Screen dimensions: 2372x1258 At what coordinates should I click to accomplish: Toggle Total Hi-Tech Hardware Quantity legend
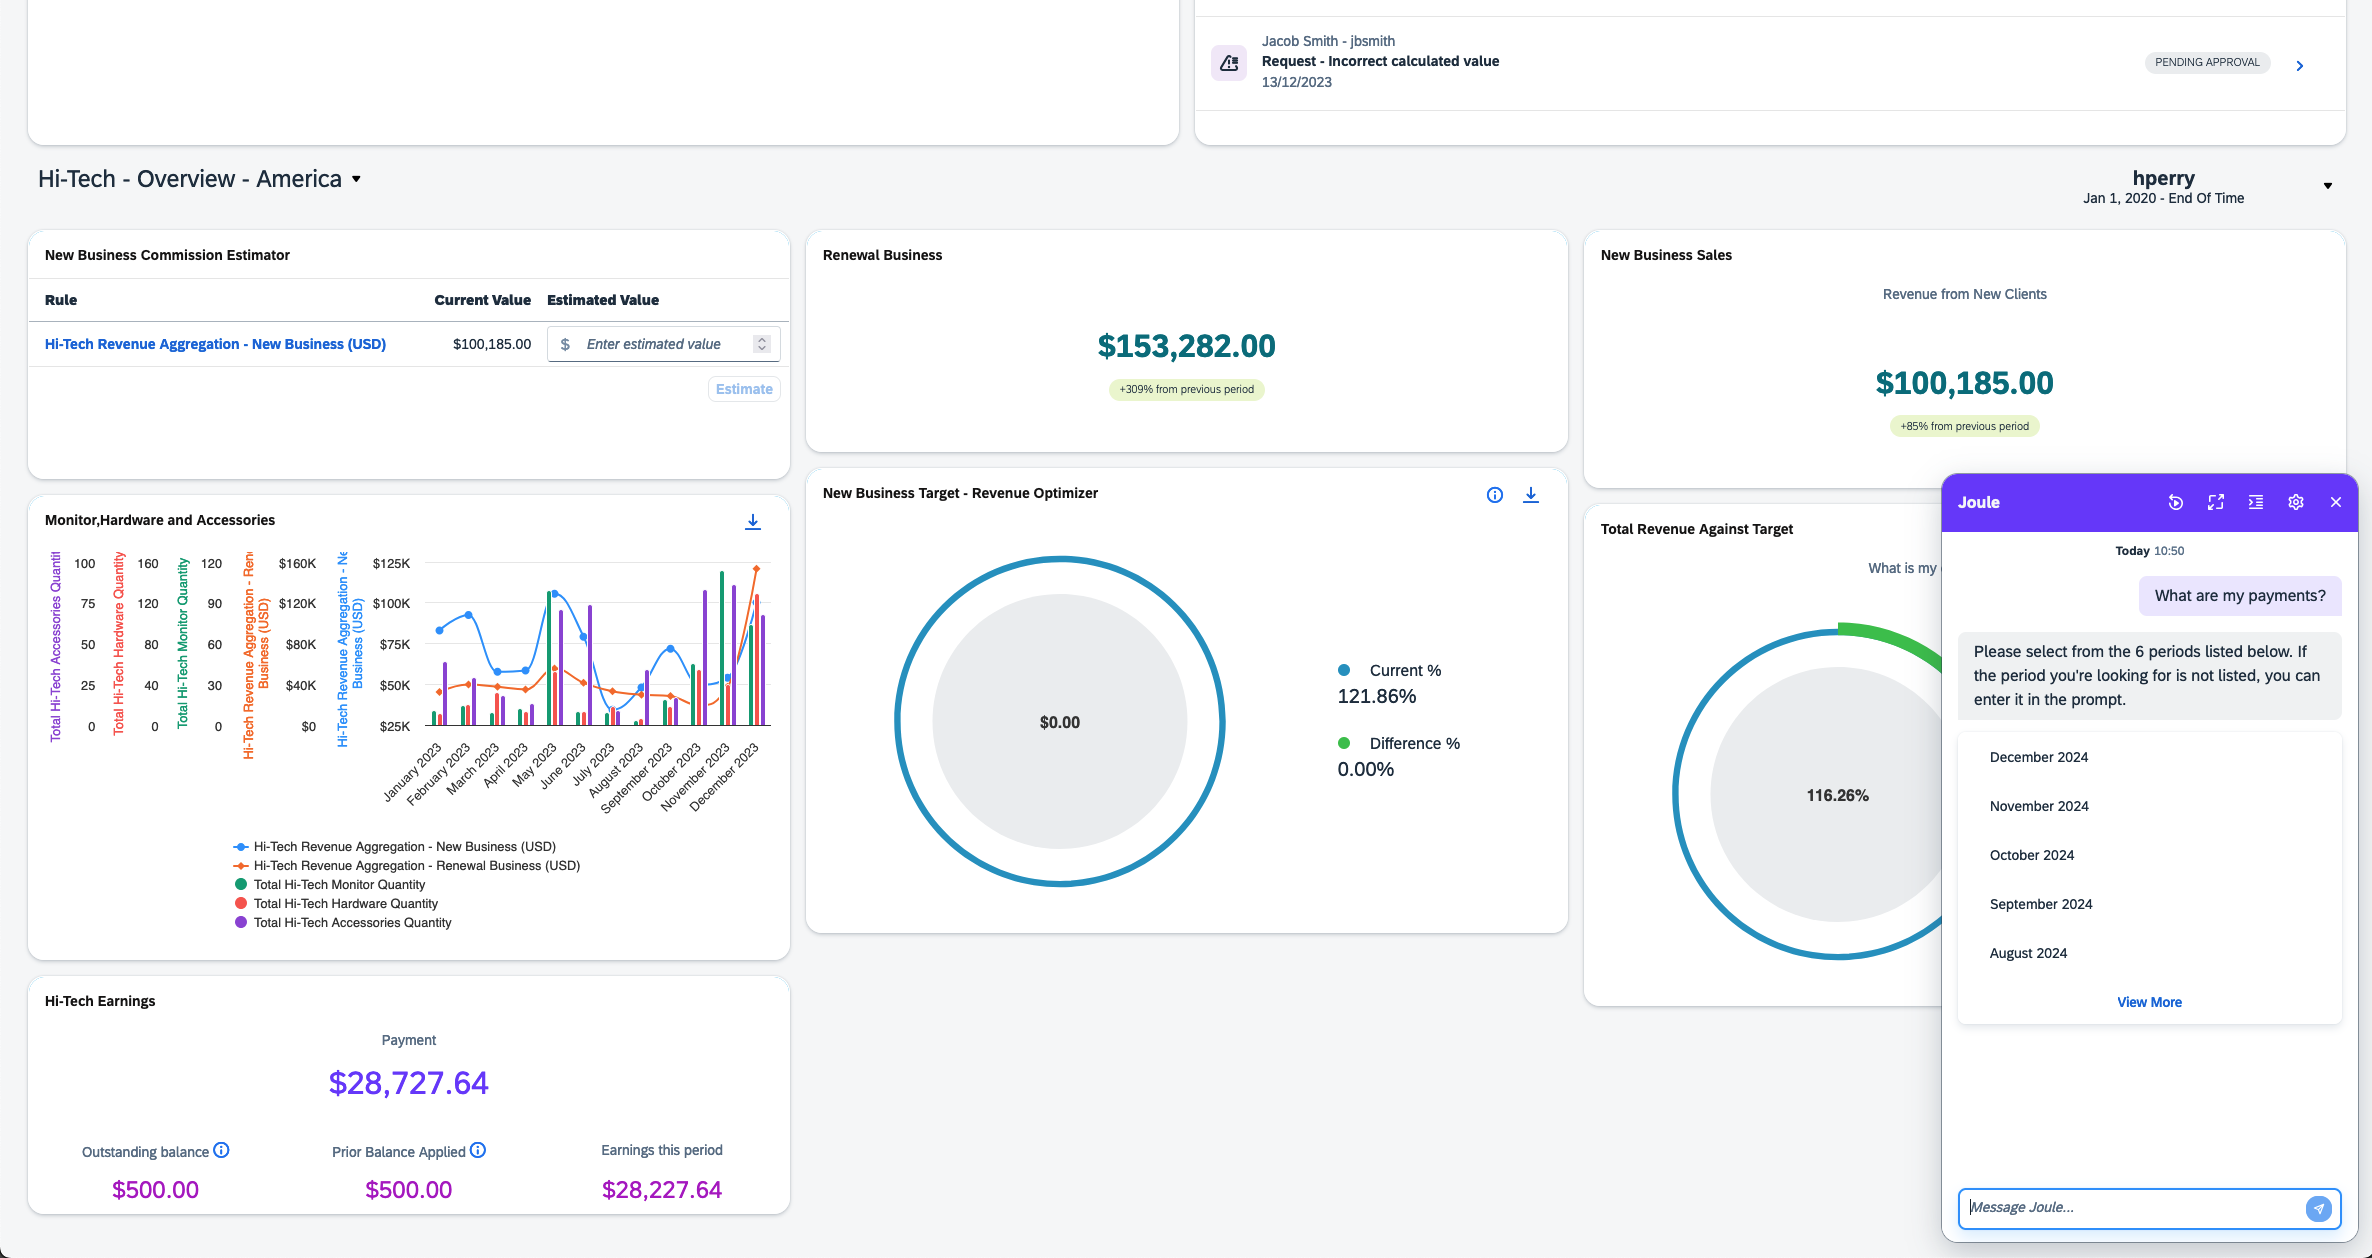(345, 903)
